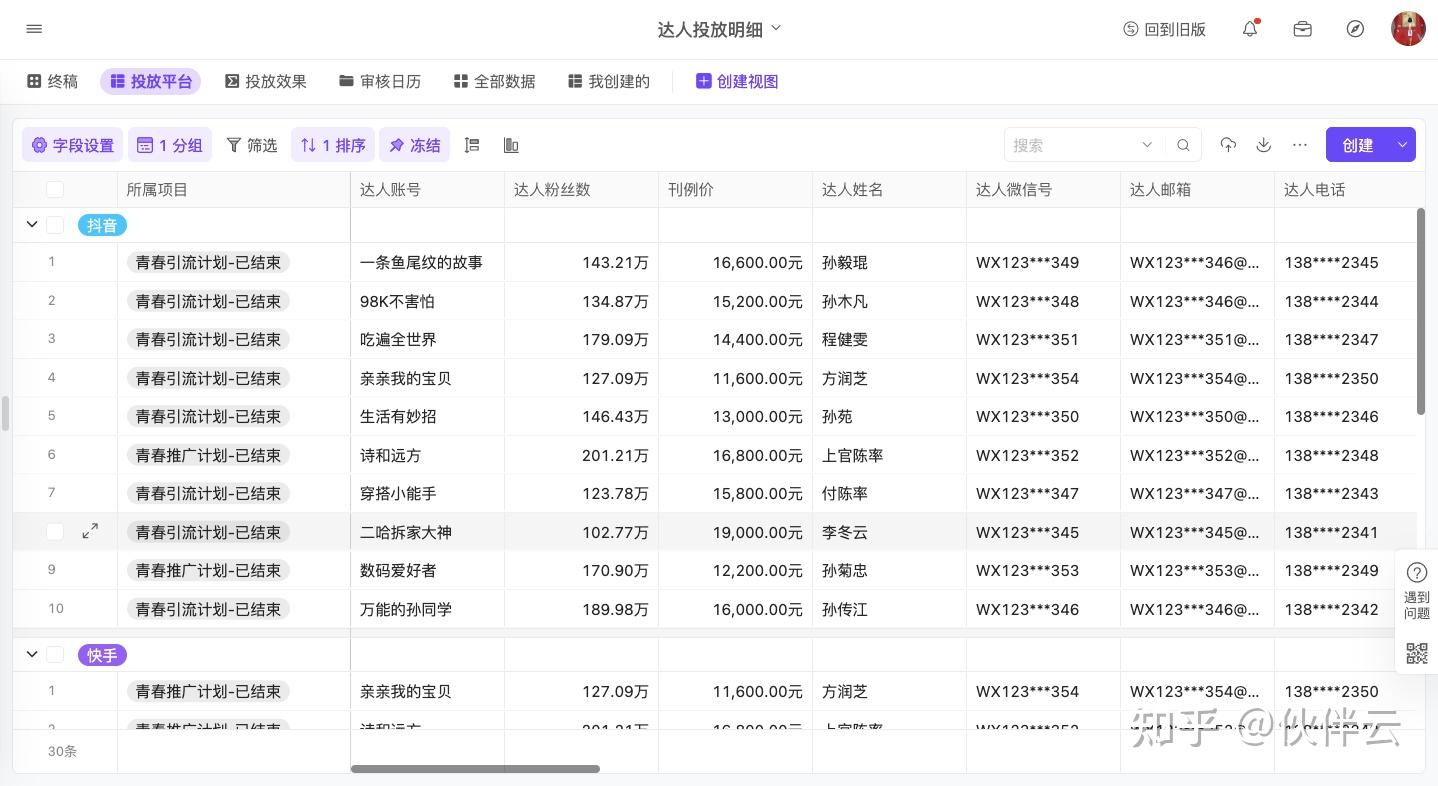This screenshot has width=1438, height=786.
Task: Select the 快手 group checkbox
Action: (x=55, y=655)
